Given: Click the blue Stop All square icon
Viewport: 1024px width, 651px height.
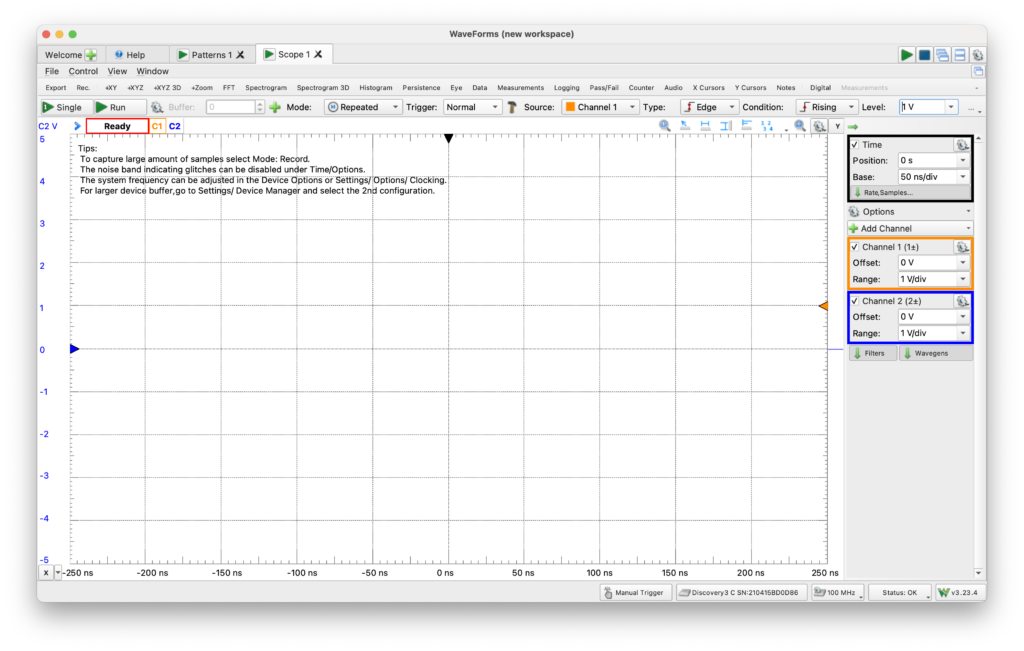Looking at the screenshot, I should click(x=924, y=55).
